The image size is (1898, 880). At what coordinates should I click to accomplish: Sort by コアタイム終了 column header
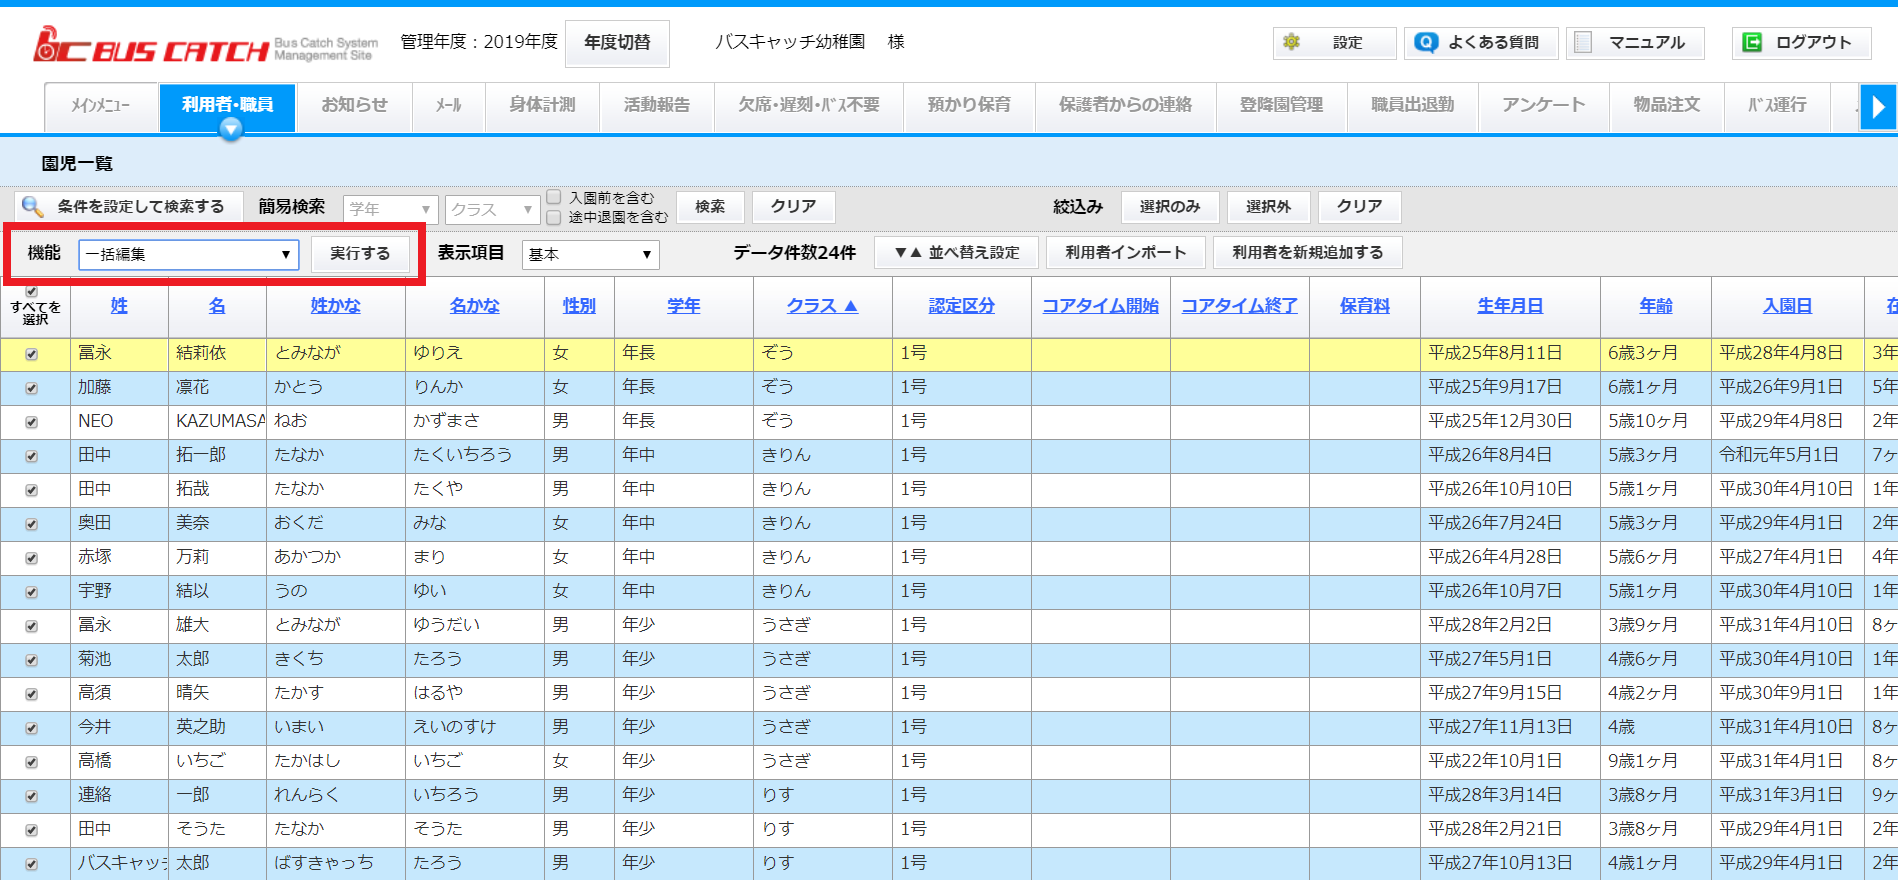(x=1239, y=306)
